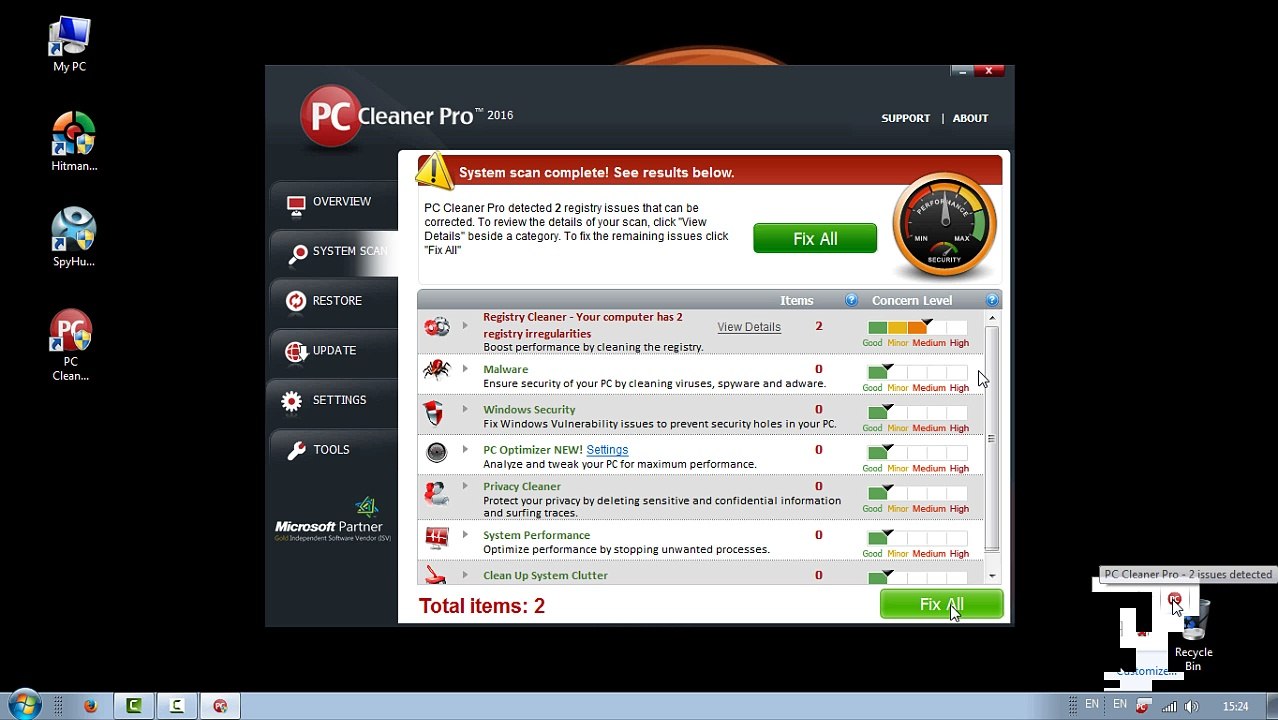Open the Windows Start menu
The height and width of the screenshot is (720, 1278).
pos(24,705)
